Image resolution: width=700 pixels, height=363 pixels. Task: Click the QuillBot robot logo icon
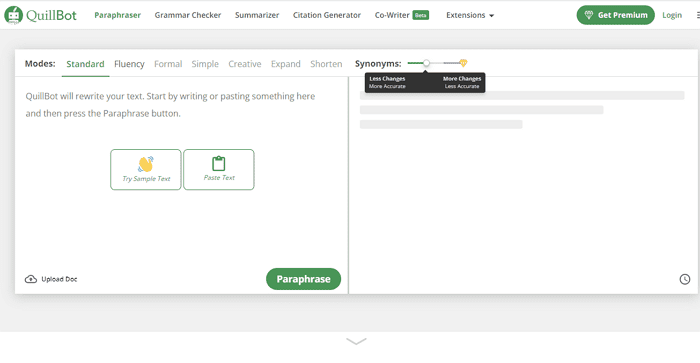tap(13, 15)
